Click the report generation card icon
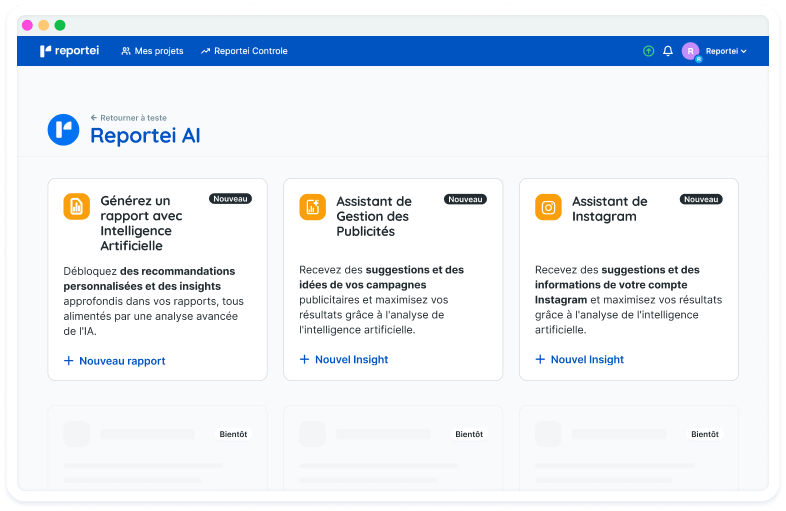This screenshot has width=786, height=511. [x=77, y=206]
